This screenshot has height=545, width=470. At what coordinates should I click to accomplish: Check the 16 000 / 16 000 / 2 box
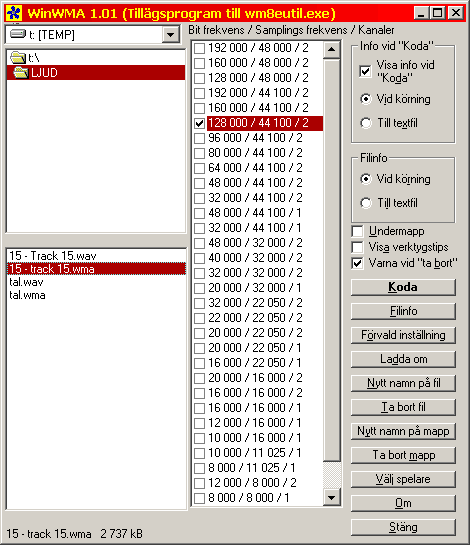click(x=199, y=393)
